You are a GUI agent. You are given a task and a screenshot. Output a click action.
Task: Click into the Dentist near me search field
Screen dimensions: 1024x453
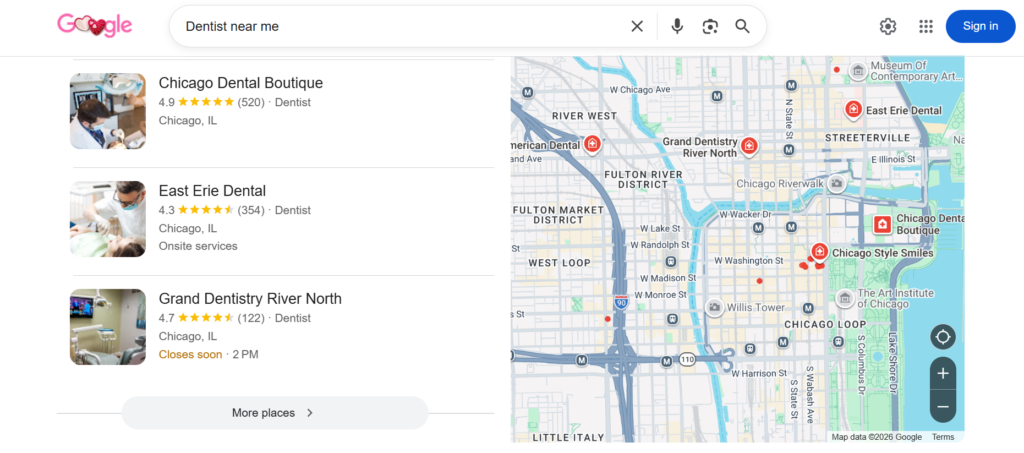(x=400, y=26)
